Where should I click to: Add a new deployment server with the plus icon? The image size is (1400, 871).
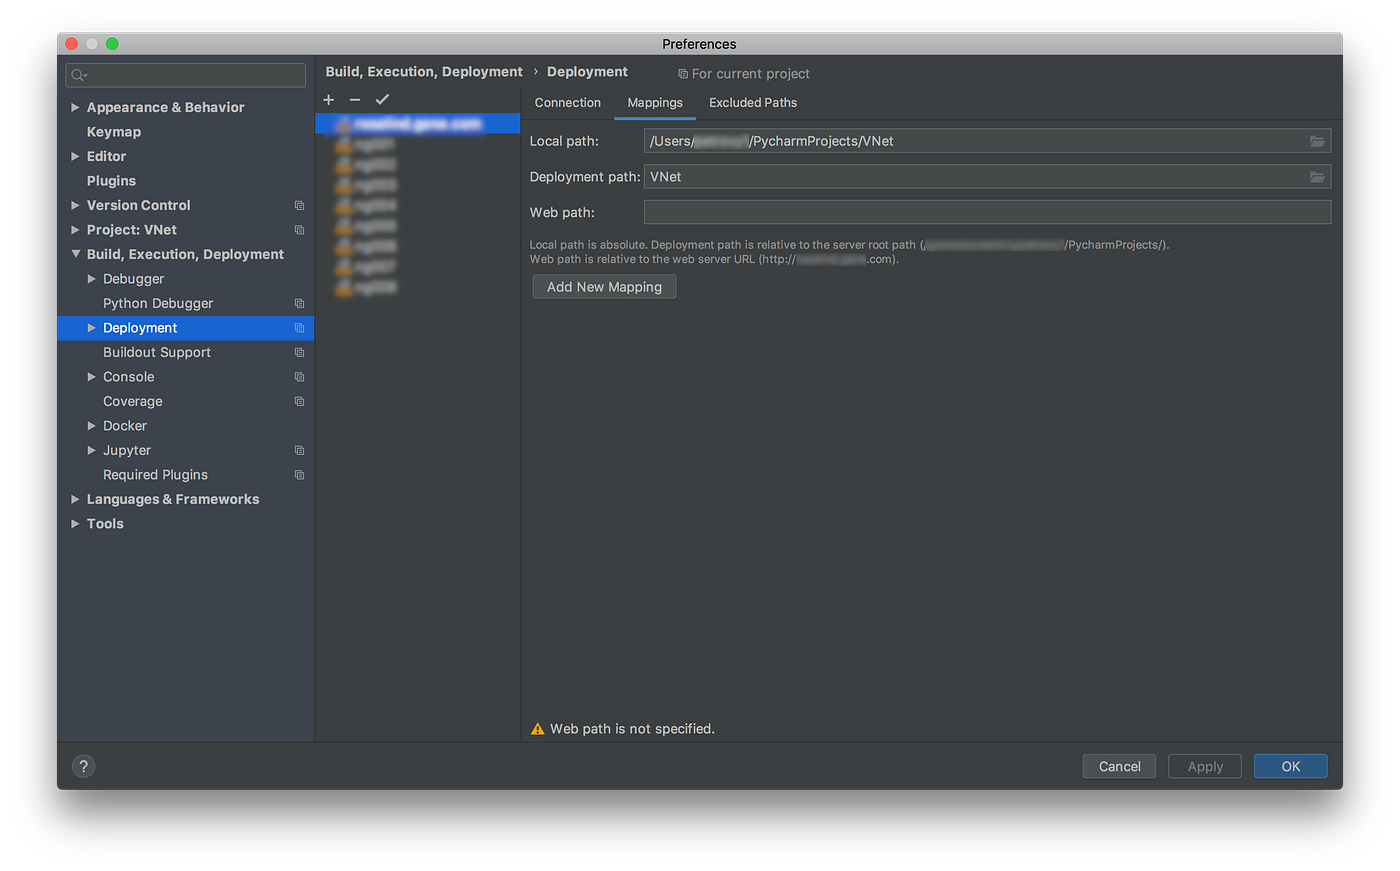[x=328, y=99]
